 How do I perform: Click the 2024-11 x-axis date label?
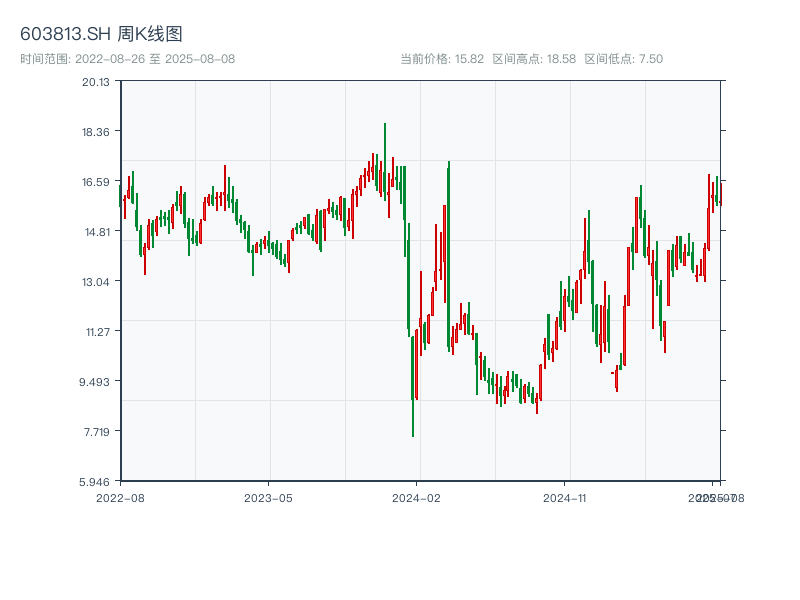565,497
